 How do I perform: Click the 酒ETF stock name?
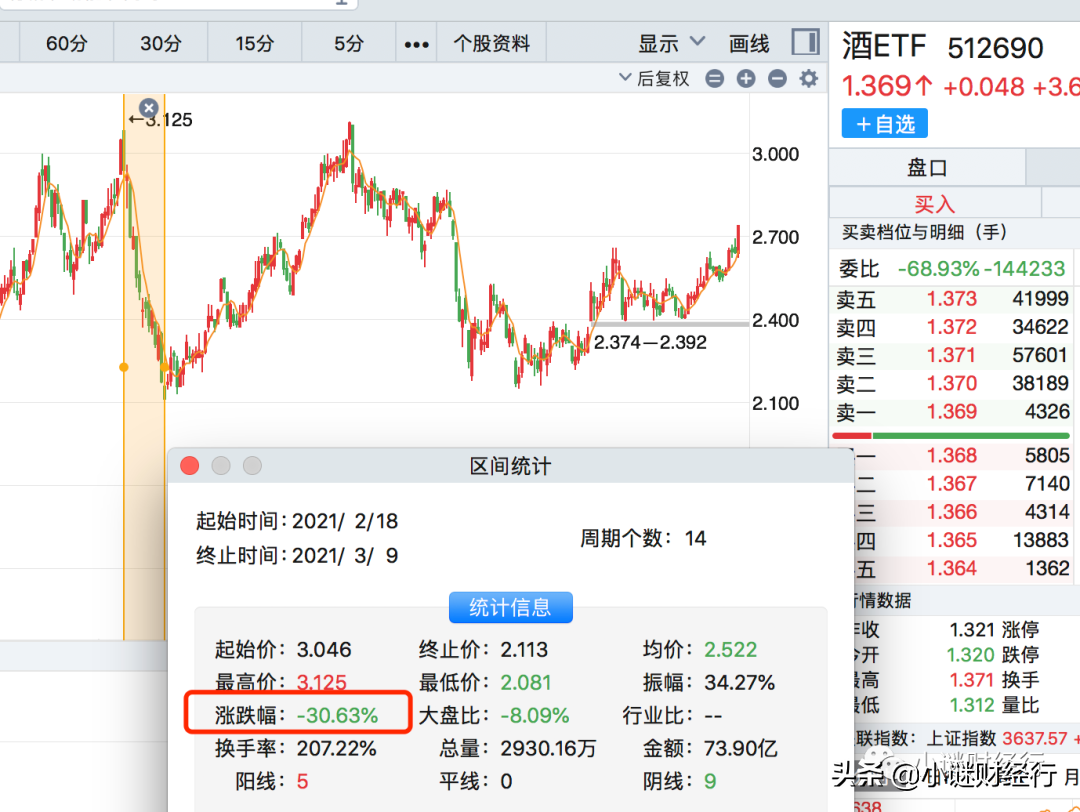884,47
